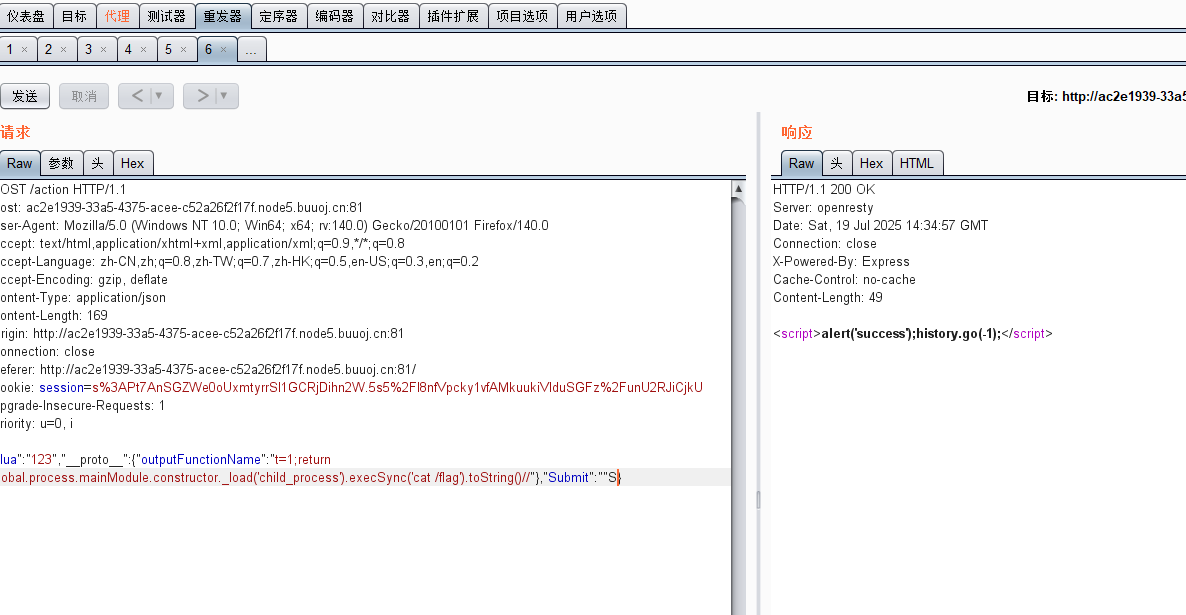Close repeater sub-tab 6

(x=223, y=50)
